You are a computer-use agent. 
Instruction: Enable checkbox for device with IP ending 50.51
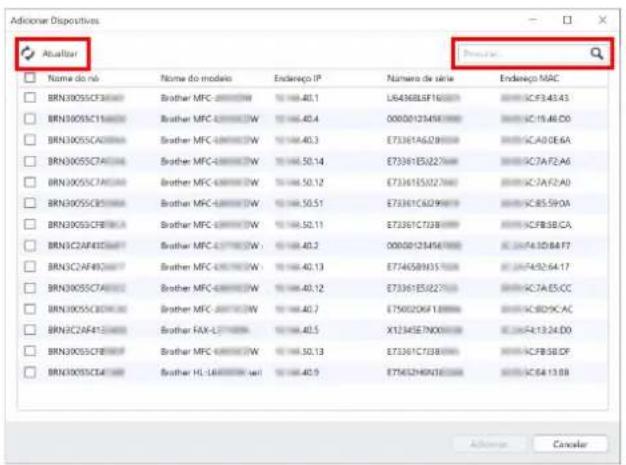(30, 203)
